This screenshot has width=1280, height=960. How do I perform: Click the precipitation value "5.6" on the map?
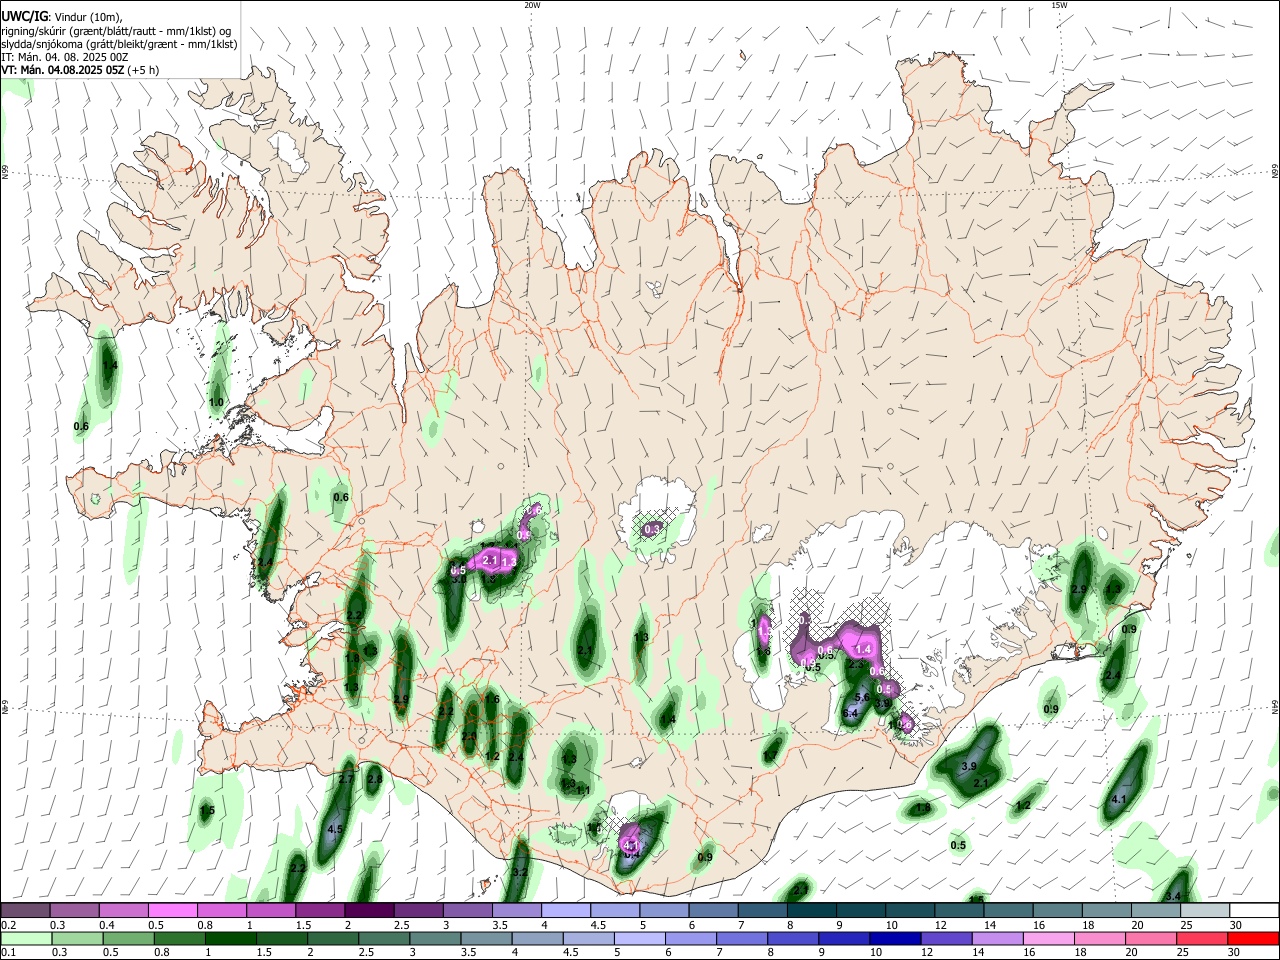tap(862, 696)
